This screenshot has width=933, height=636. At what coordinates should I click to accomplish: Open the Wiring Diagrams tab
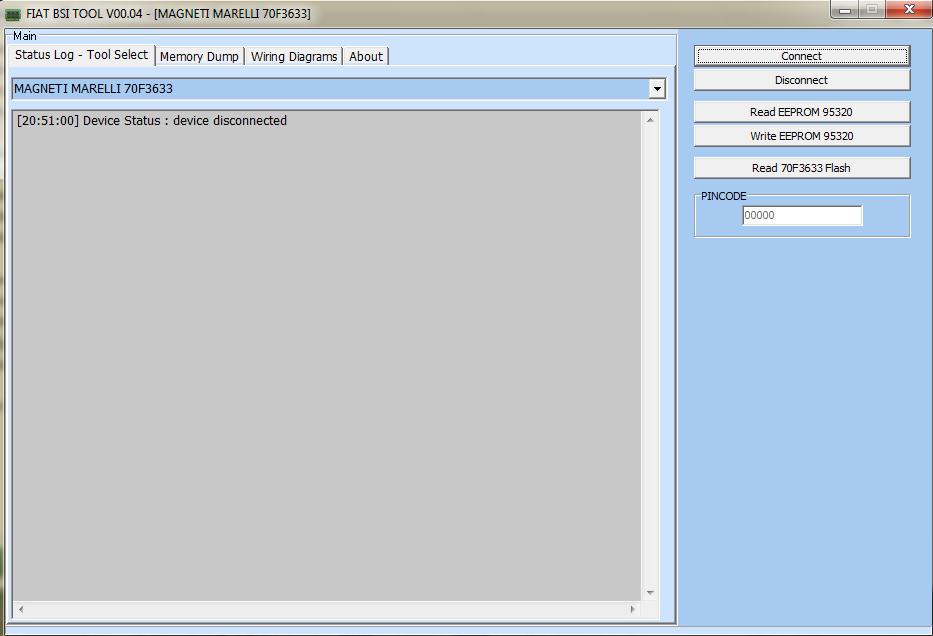click(x=294, y=57)
